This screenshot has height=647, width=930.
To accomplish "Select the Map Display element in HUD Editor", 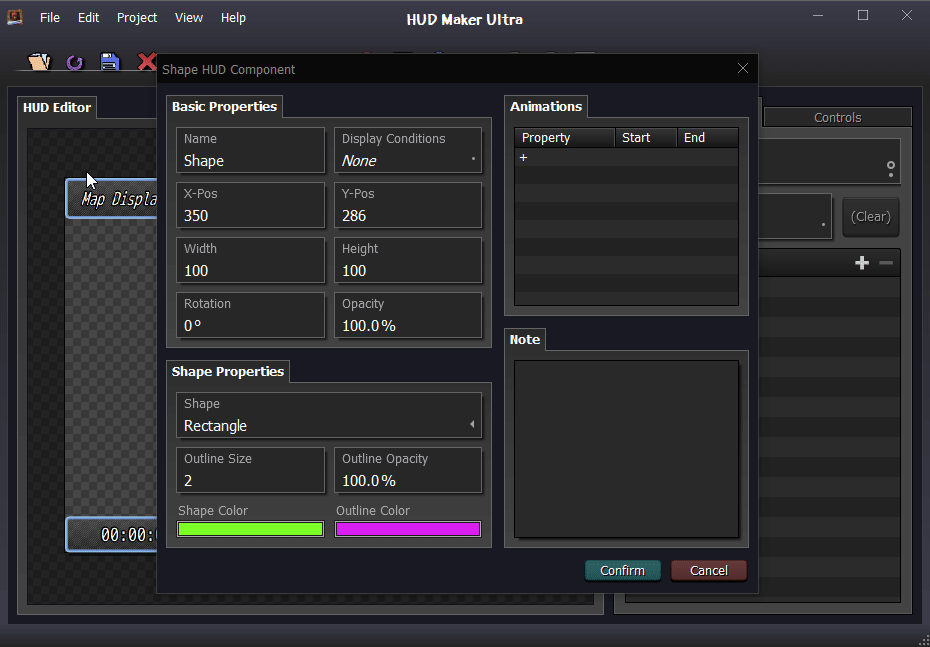I will tap(112, 199).
